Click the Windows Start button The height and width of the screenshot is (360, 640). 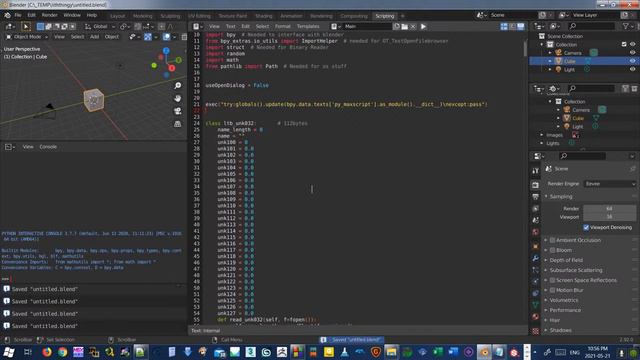pyautogui.click(x=9, y=352)
